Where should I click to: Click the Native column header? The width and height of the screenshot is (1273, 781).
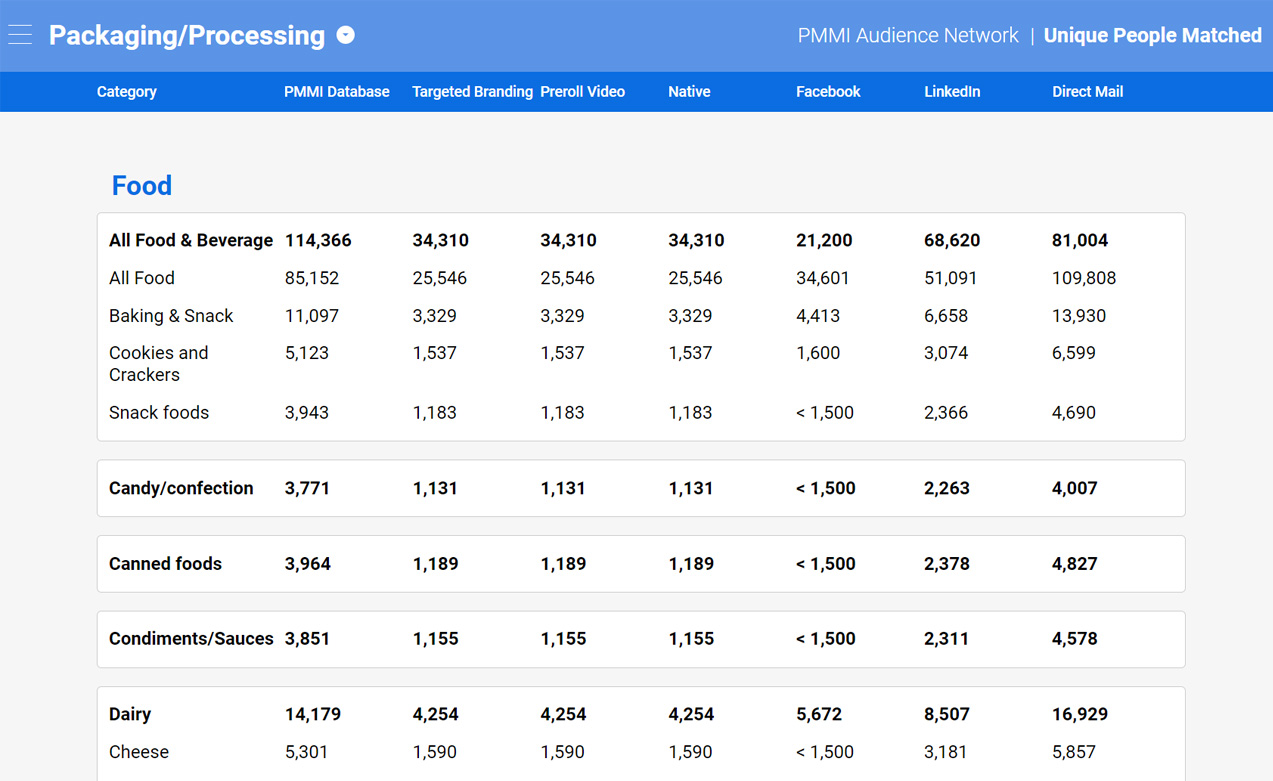(689, 92)
